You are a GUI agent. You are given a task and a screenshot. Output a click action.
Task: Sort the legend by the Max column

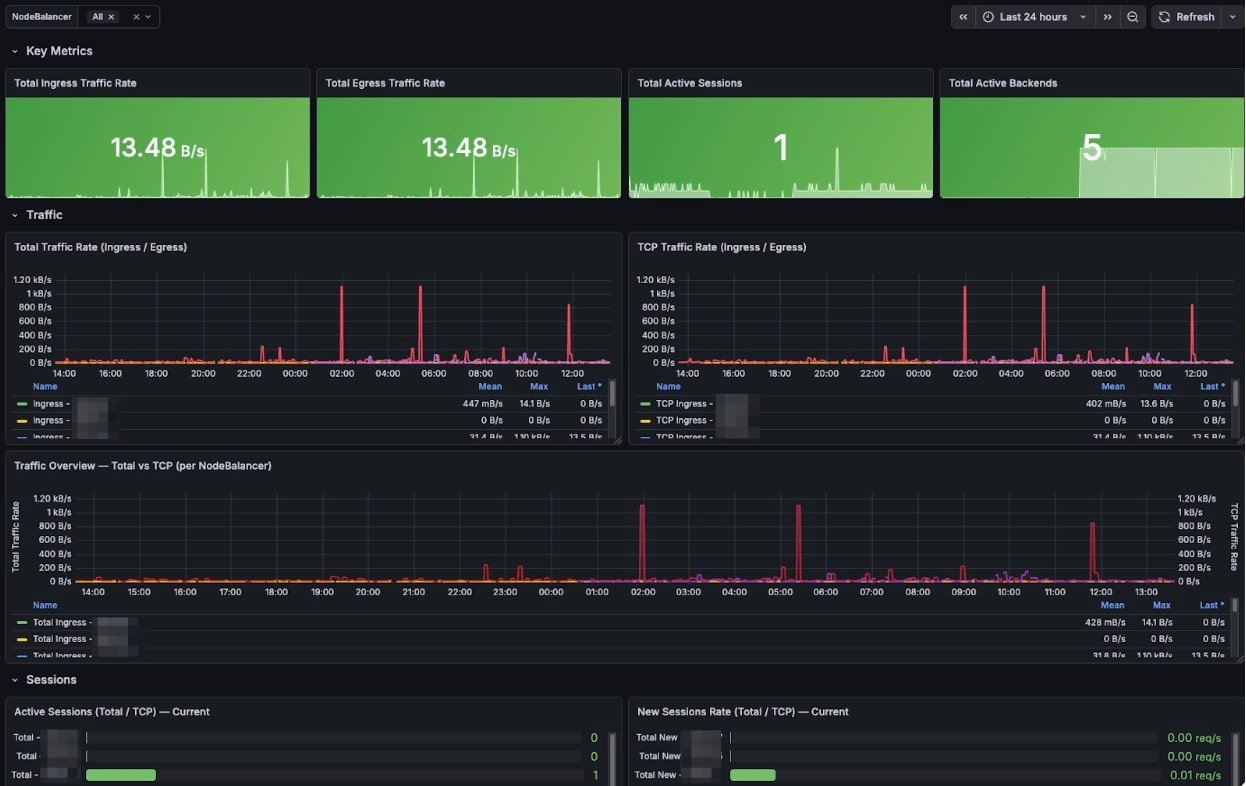click(538, 386)
